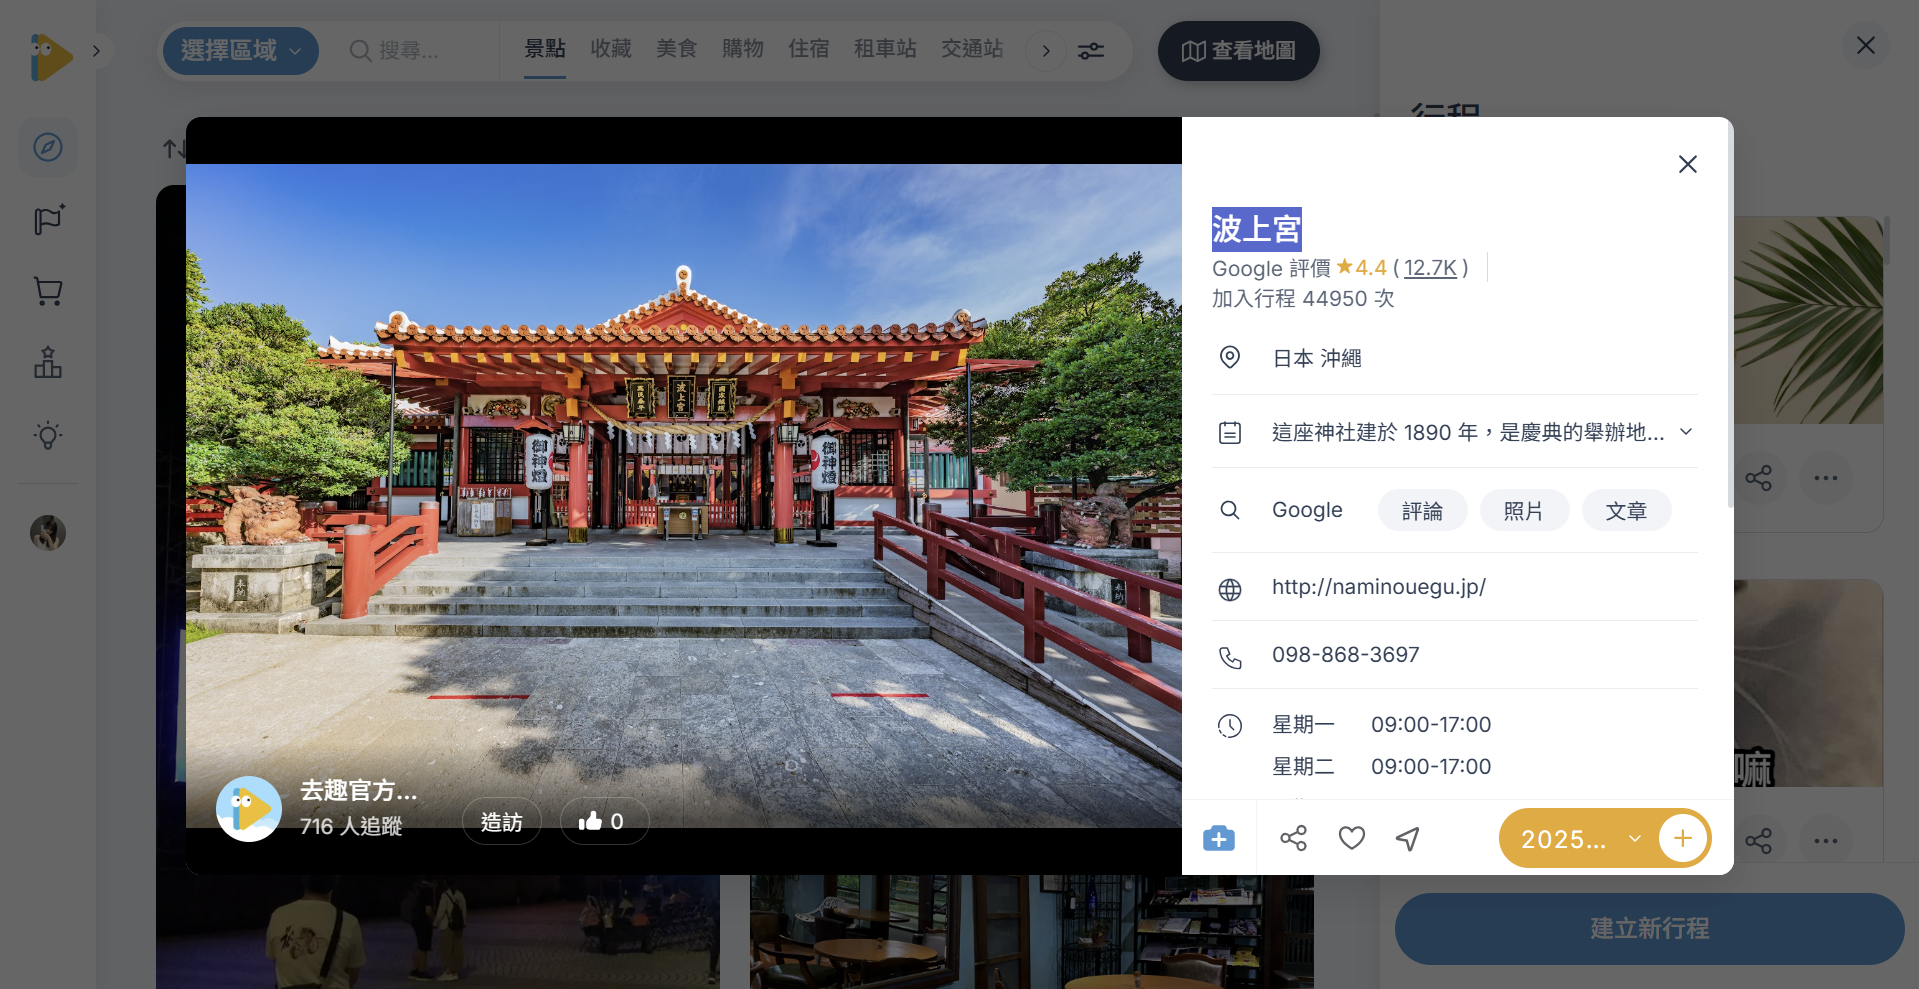The image size is (1919, 989).
Task: Click the app logo in the sidebar
Action: pos(51,57)
